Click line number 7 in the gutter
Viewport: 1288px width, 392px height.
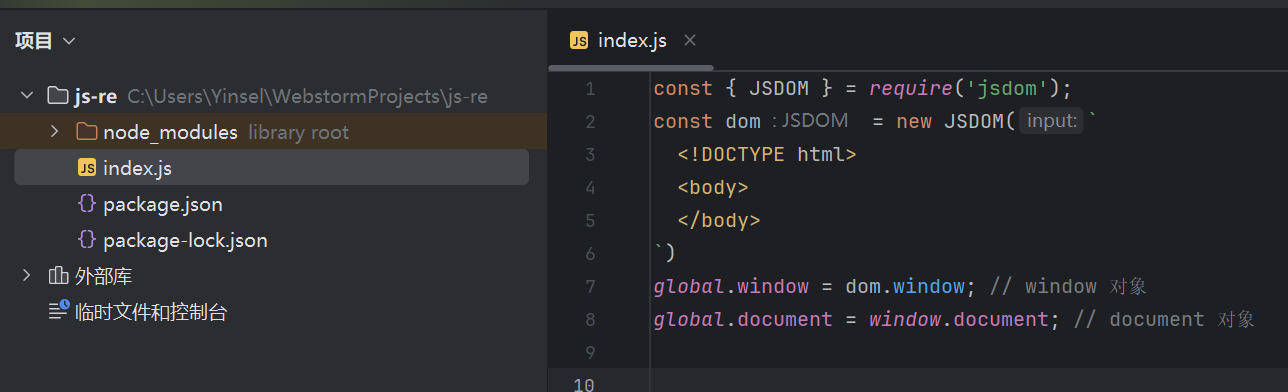(588, 286)
